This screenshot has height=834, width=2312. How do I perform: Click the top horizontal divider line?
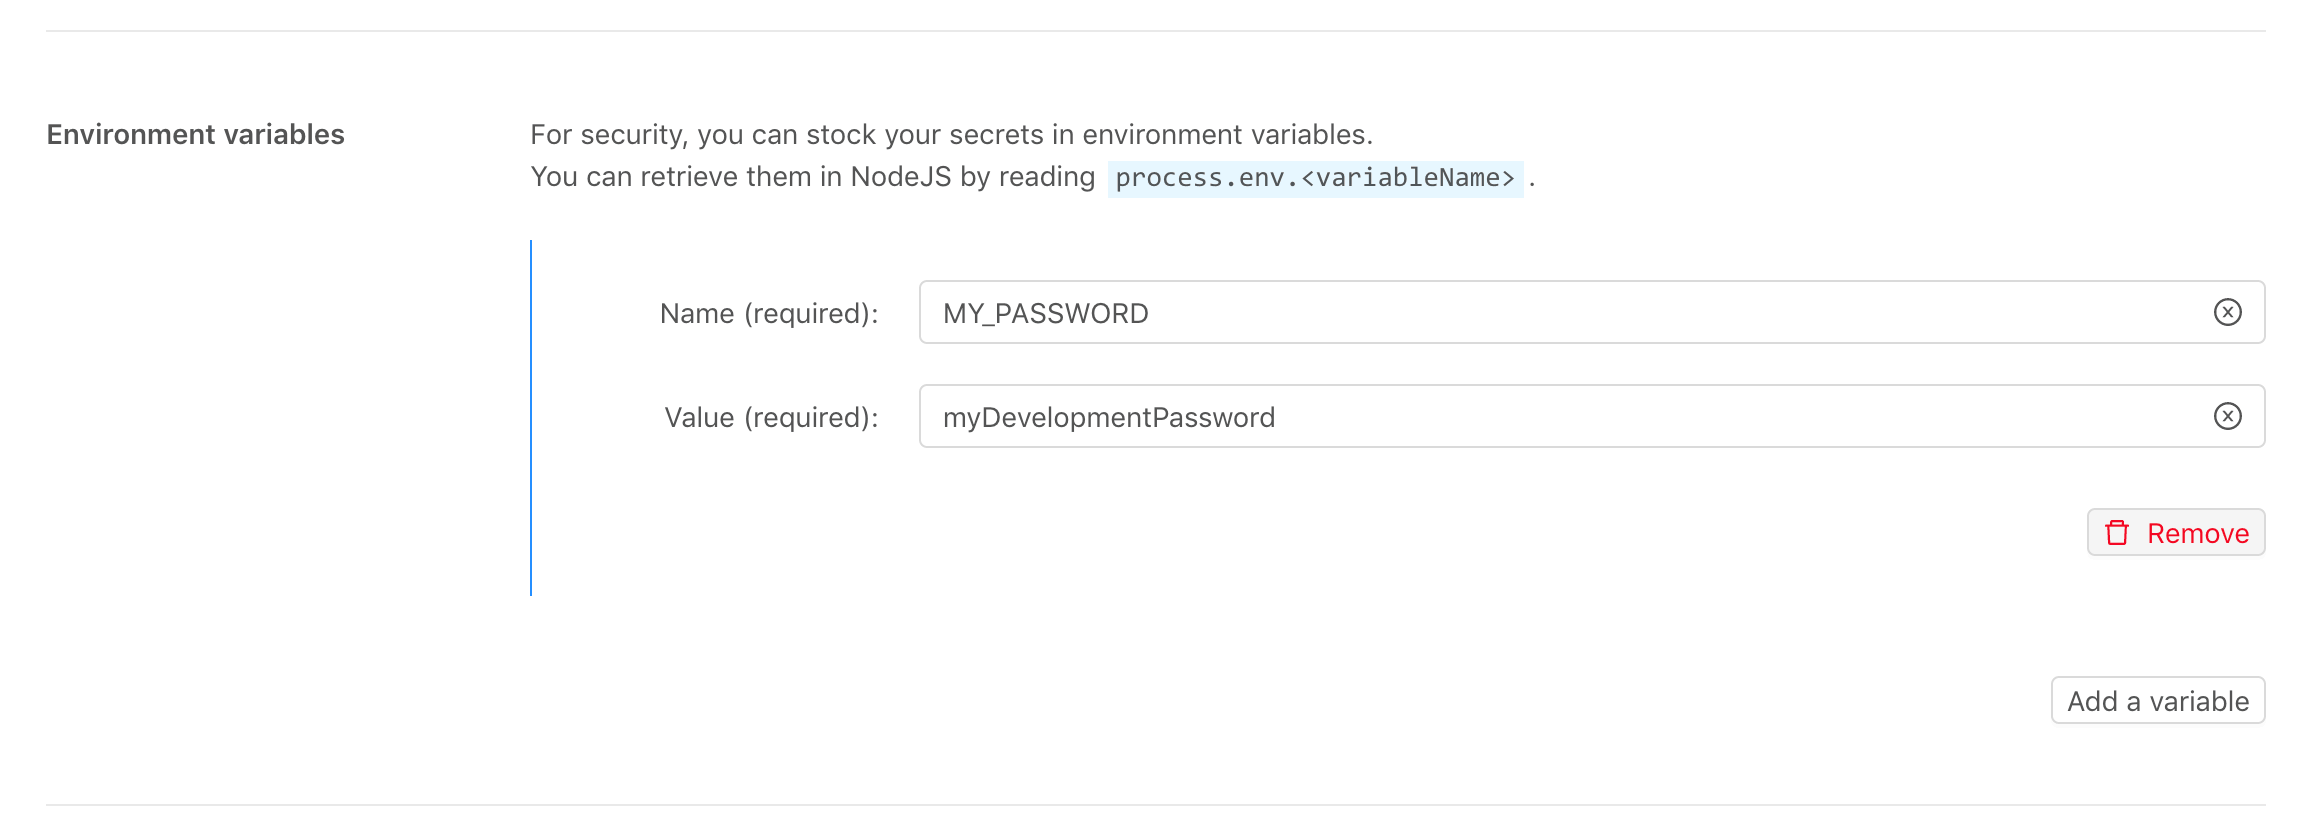pyautogui.click(x=1155, y=31)
